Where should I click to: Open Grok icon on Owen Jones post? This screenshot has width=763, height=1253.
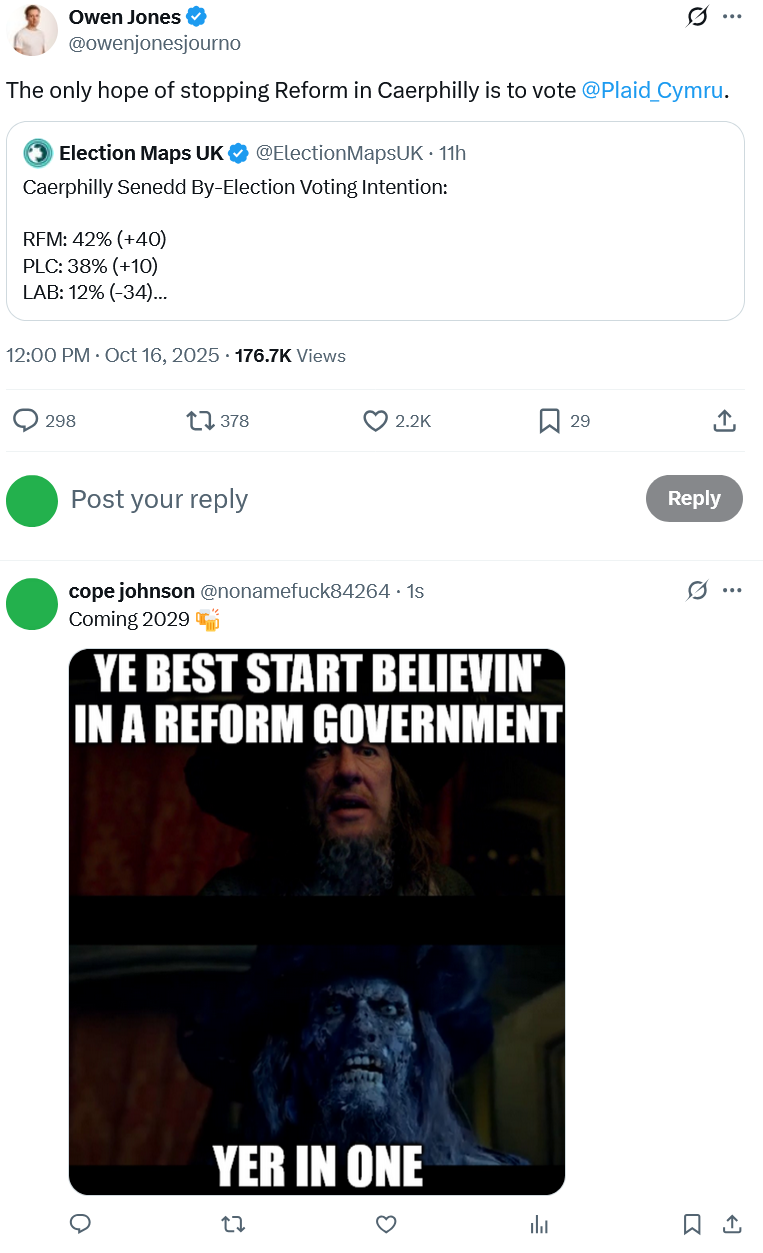[698, 17]
